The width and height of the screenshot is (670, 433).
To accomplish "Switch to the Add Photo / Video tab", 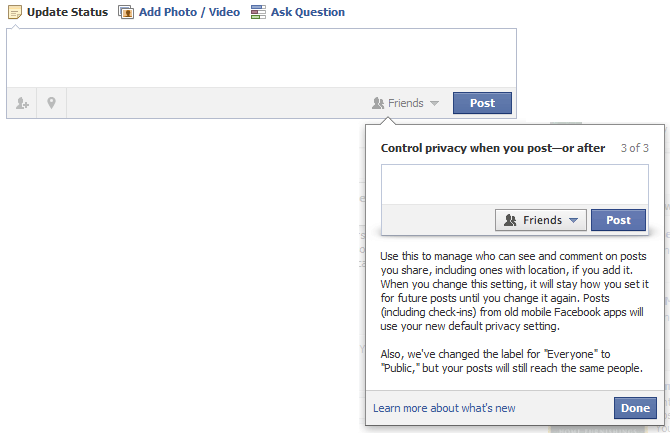I will pyautogui.click(x=189, y=12).
